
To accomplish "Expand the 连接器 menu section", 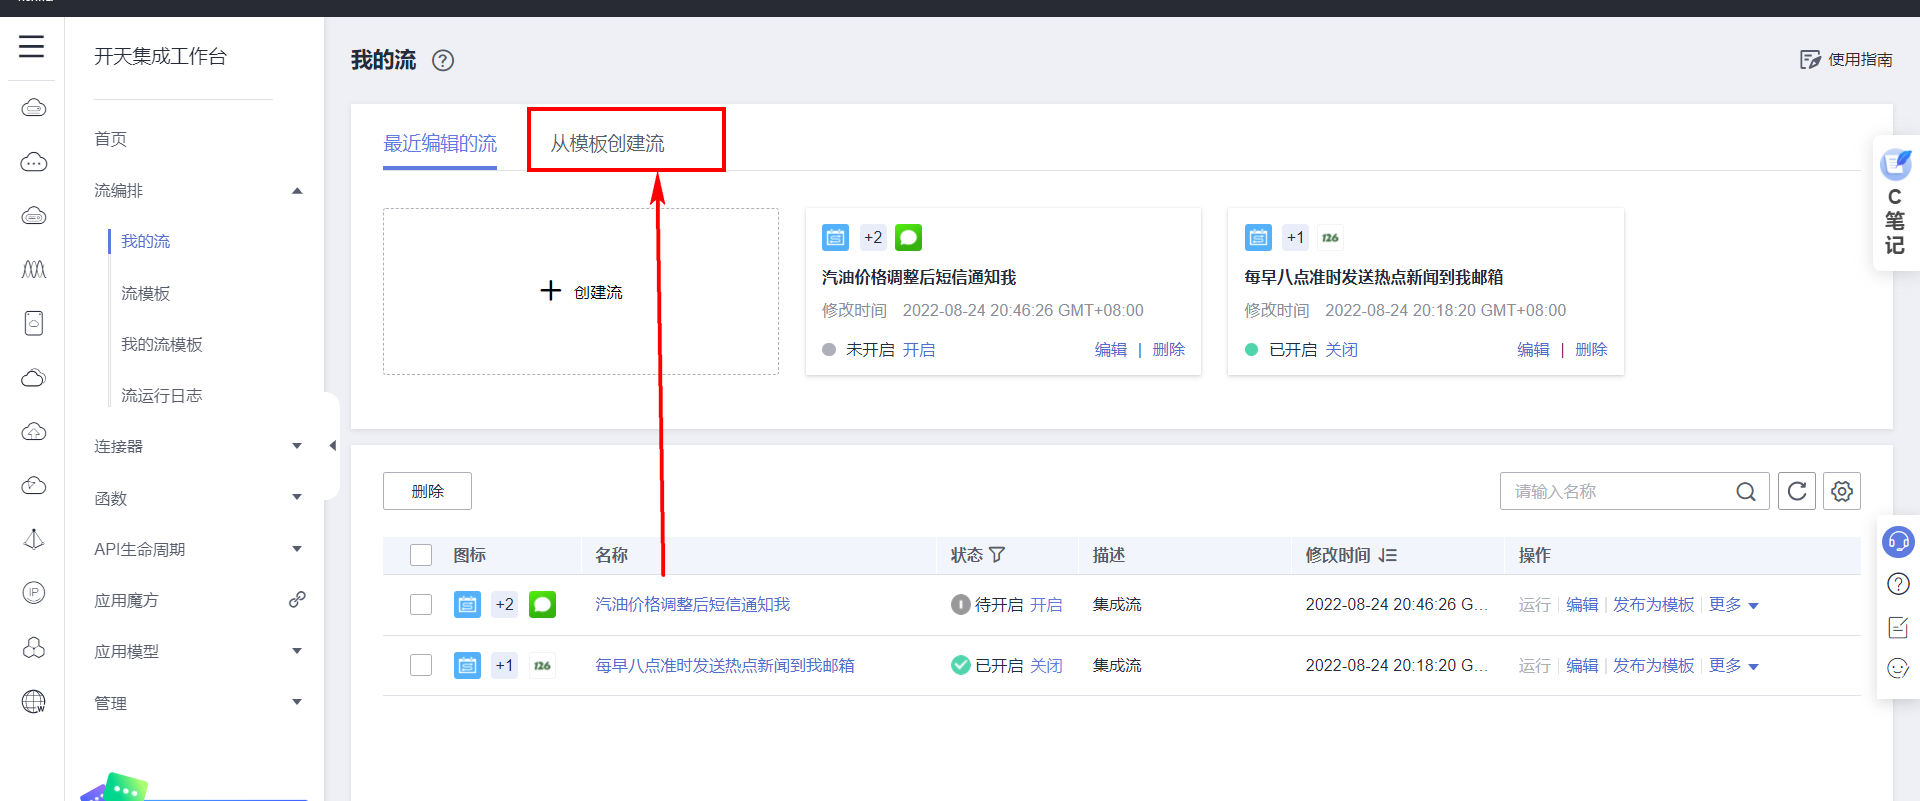I will pos(297,446).
